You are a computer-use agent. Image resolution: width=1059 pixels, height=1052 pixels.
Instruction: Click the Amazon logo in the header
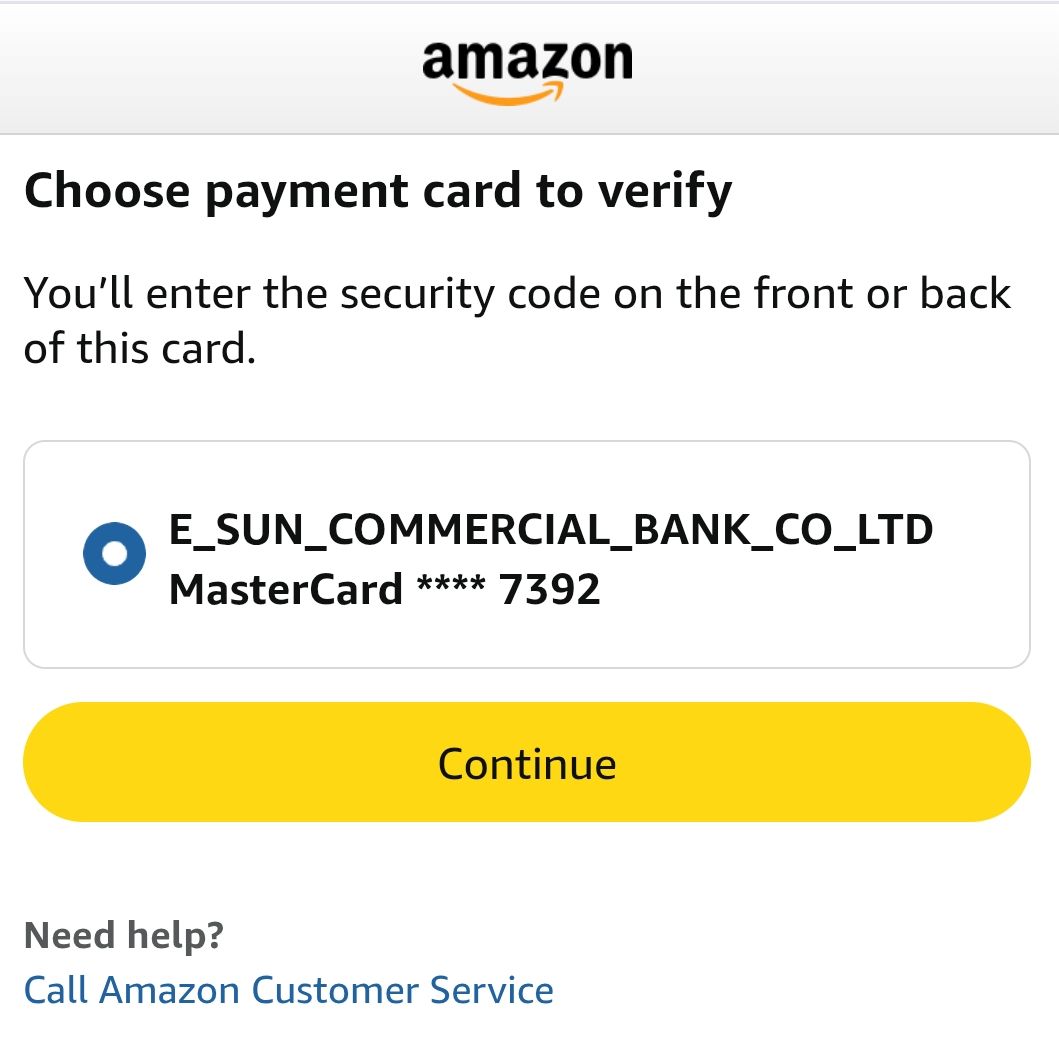coord(527,70)
